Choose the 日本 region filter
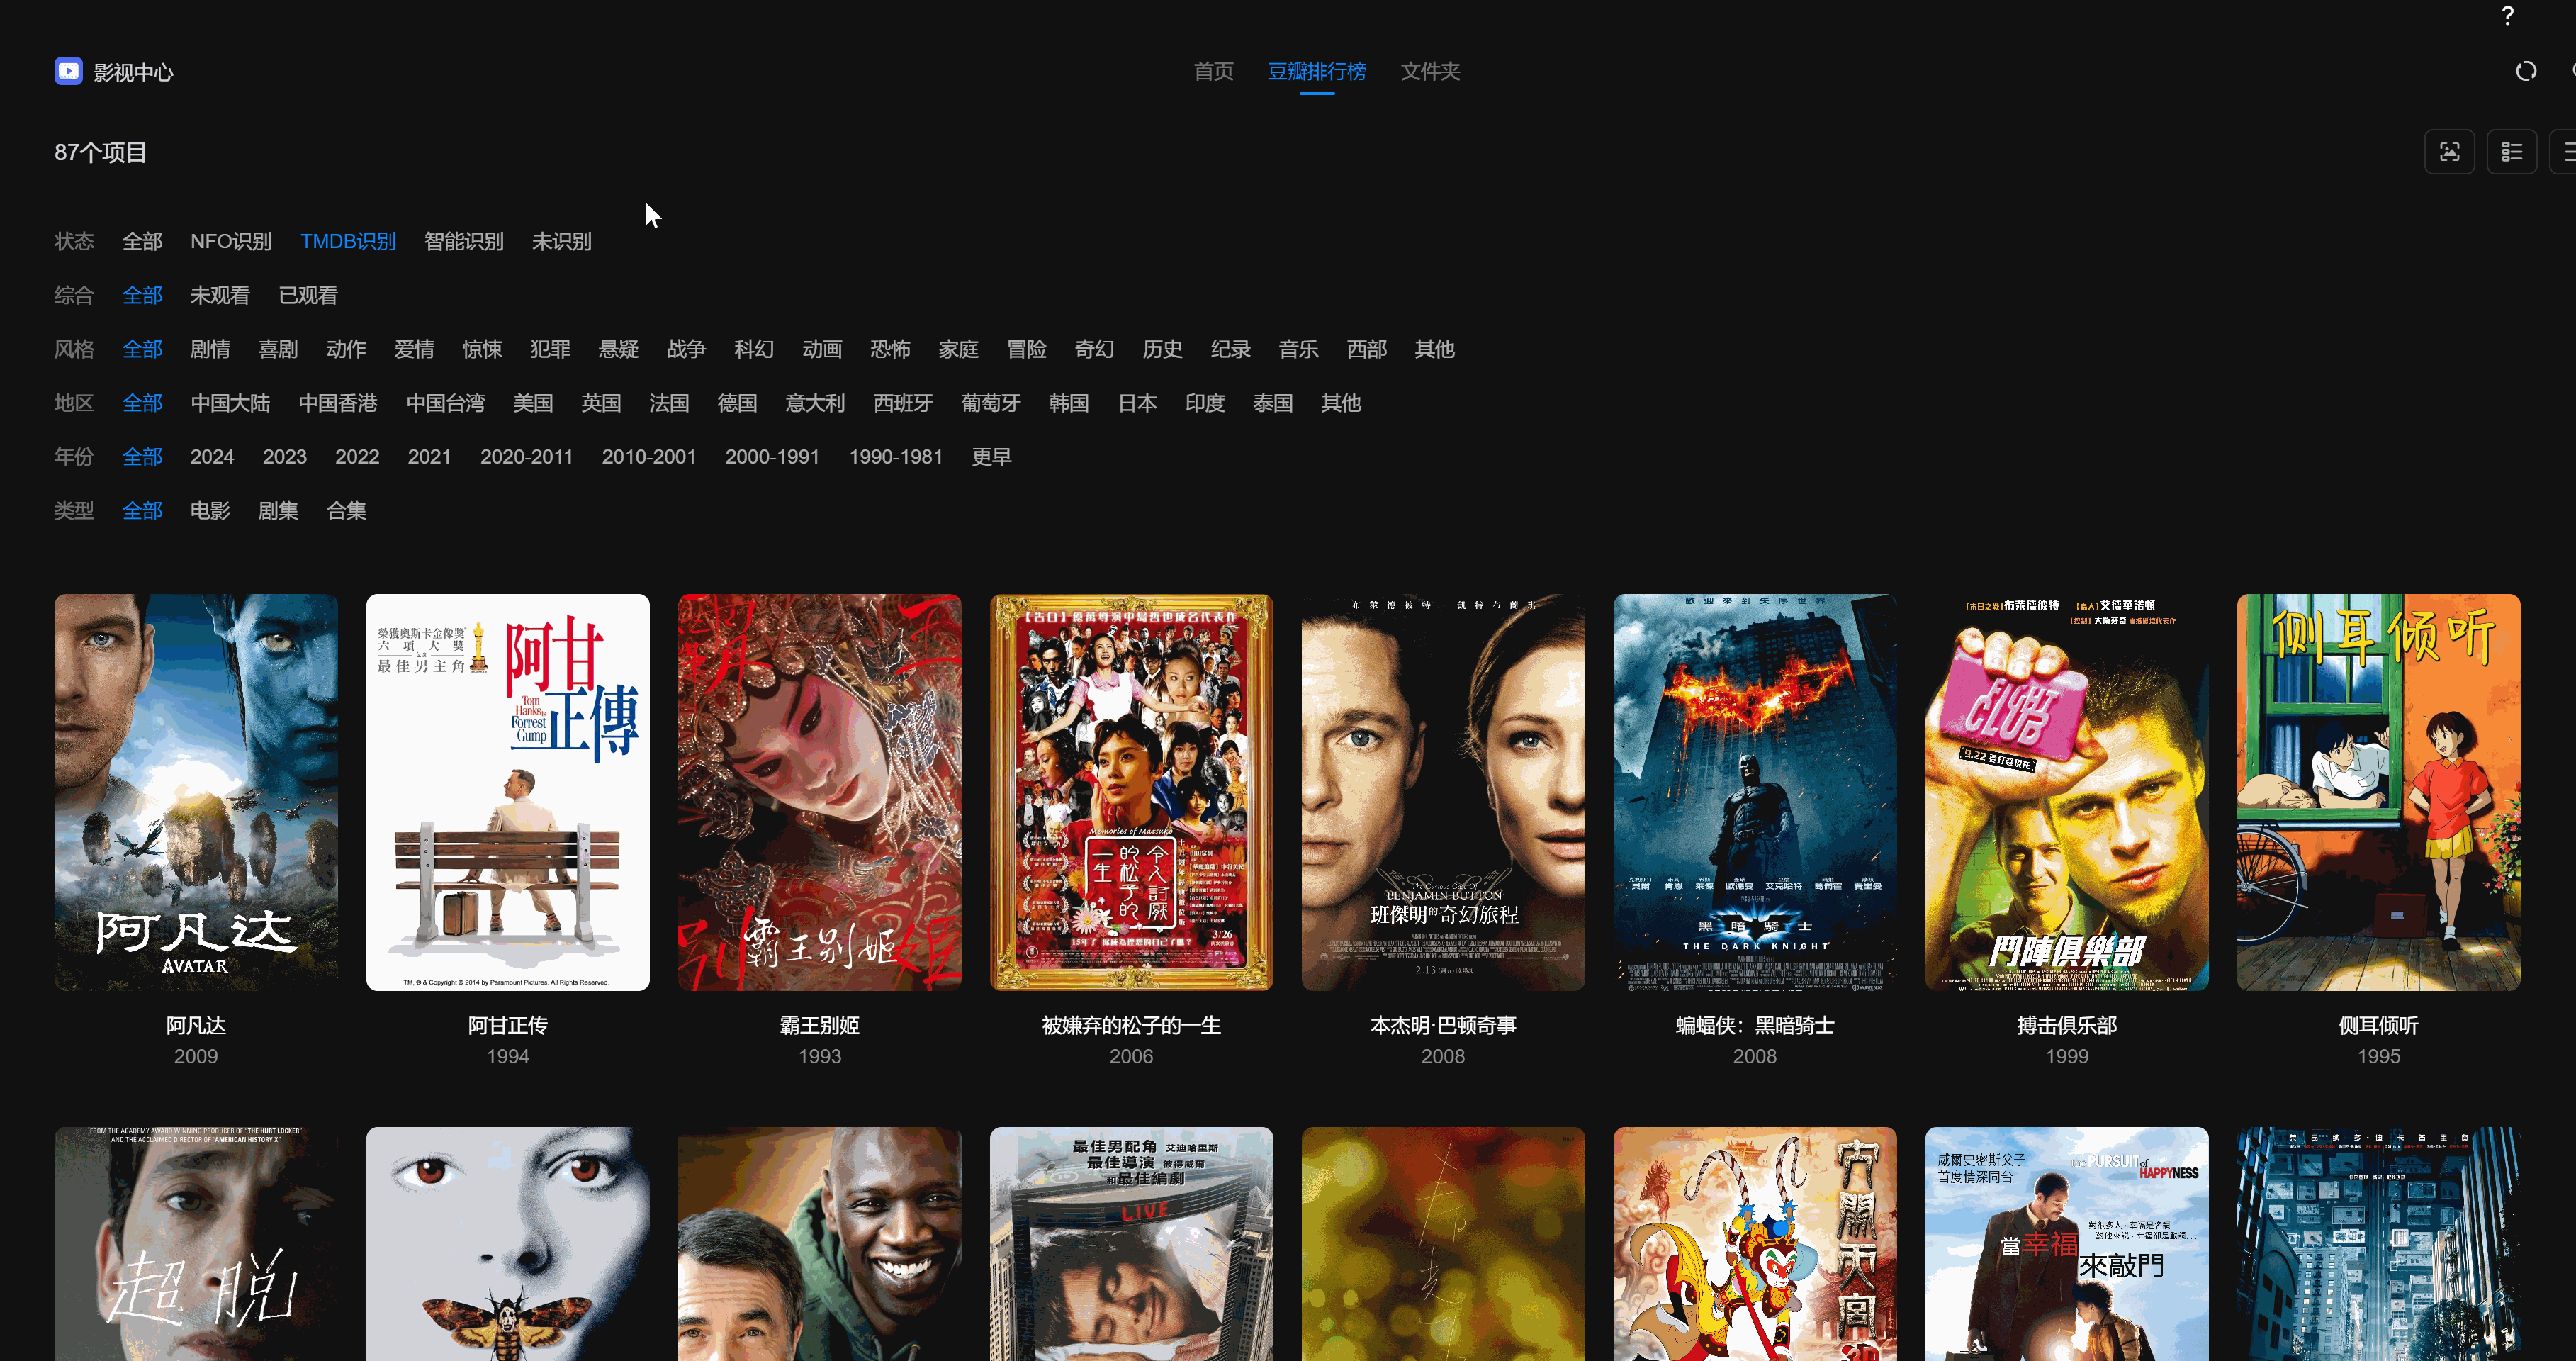Viewport: 2576px width, 1361px height. pos(1137,403)
